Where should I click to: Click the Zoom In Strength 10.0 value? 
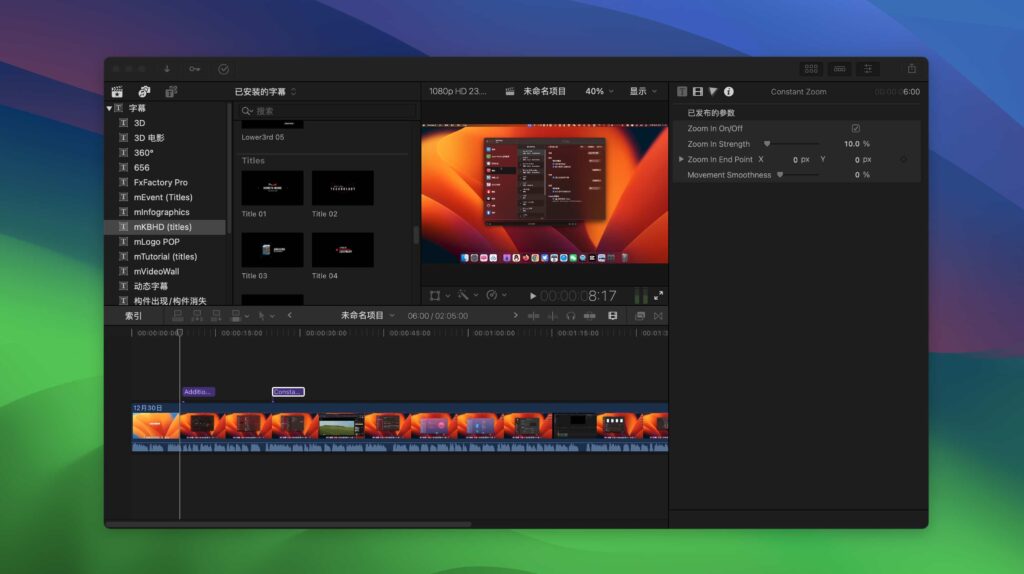852,144
